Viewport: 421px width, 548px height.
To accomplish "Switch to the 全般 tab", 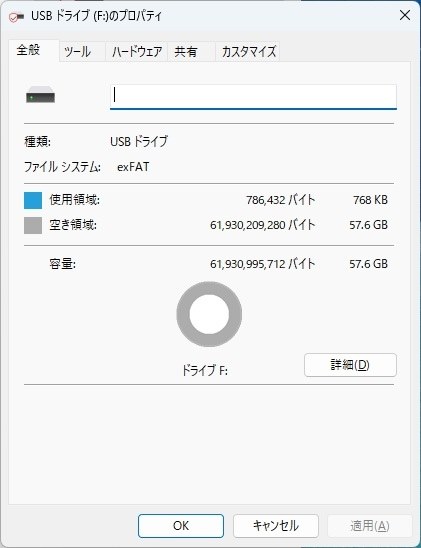I will point(29,50).
